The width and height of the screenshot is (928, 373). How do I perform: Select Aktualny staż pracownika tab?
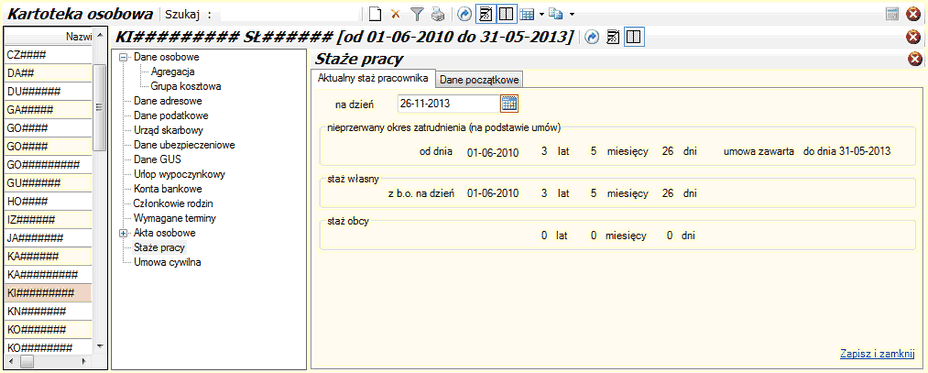[373, 78]
